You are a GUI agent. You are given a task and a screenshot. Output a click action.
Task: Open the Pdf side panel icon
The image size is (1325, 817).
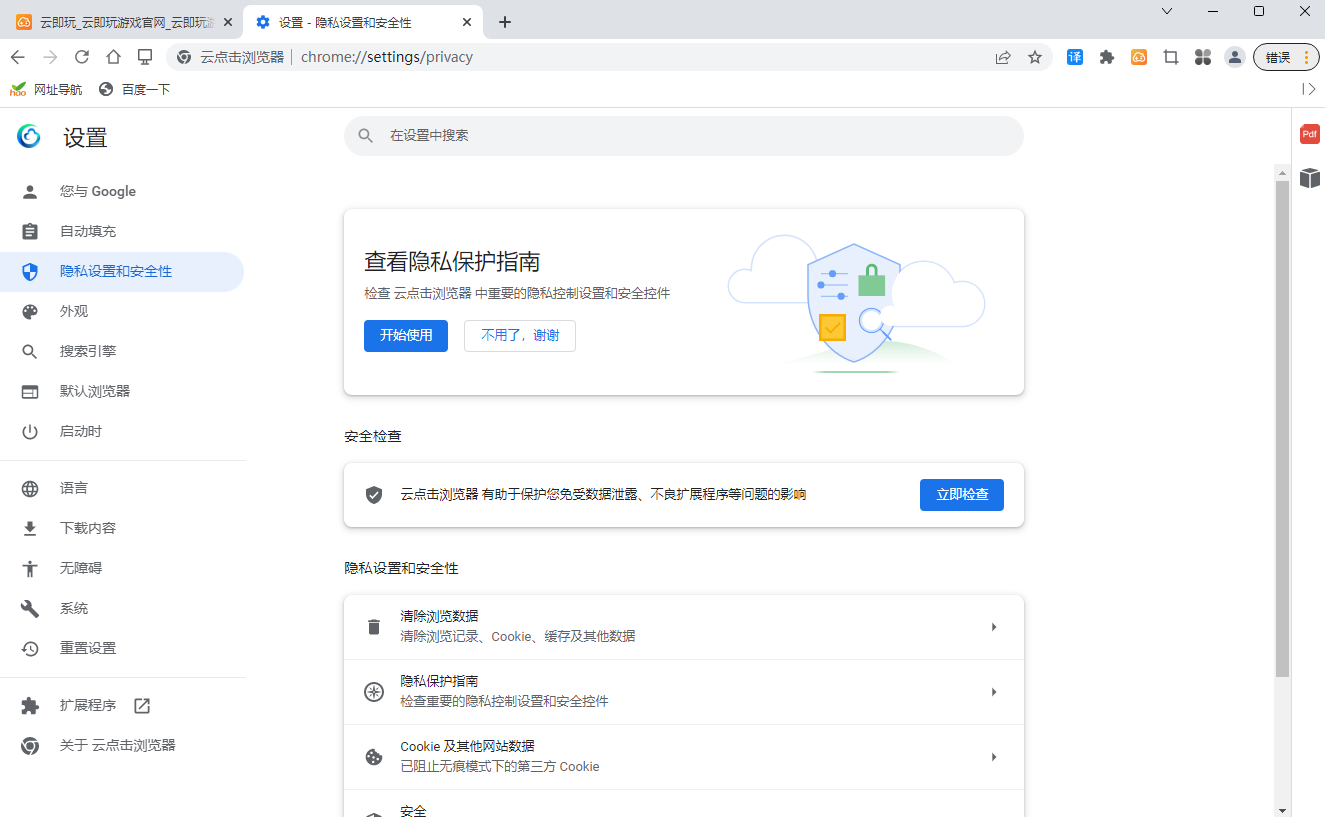[x=1309, y=133]
